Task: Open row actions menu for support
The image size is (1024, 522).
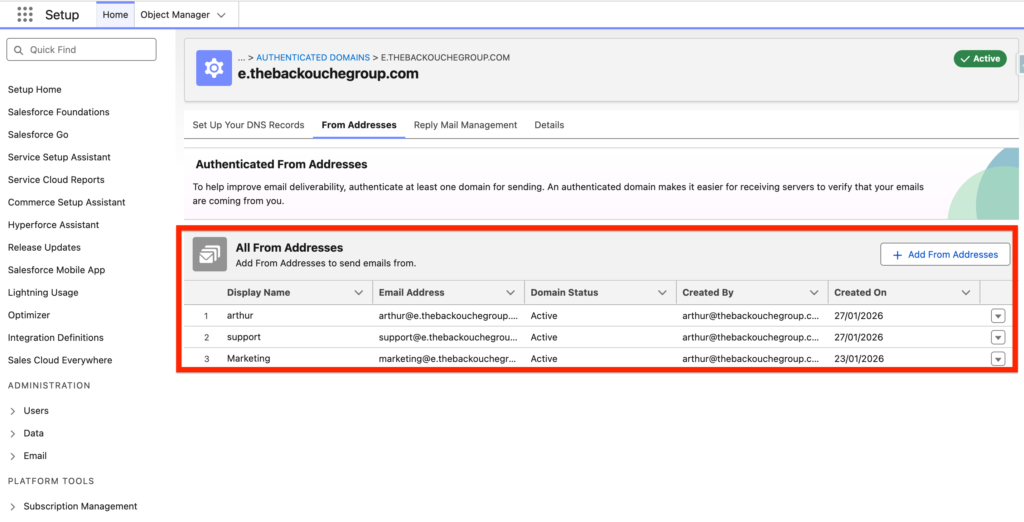Action: (997, 338)
